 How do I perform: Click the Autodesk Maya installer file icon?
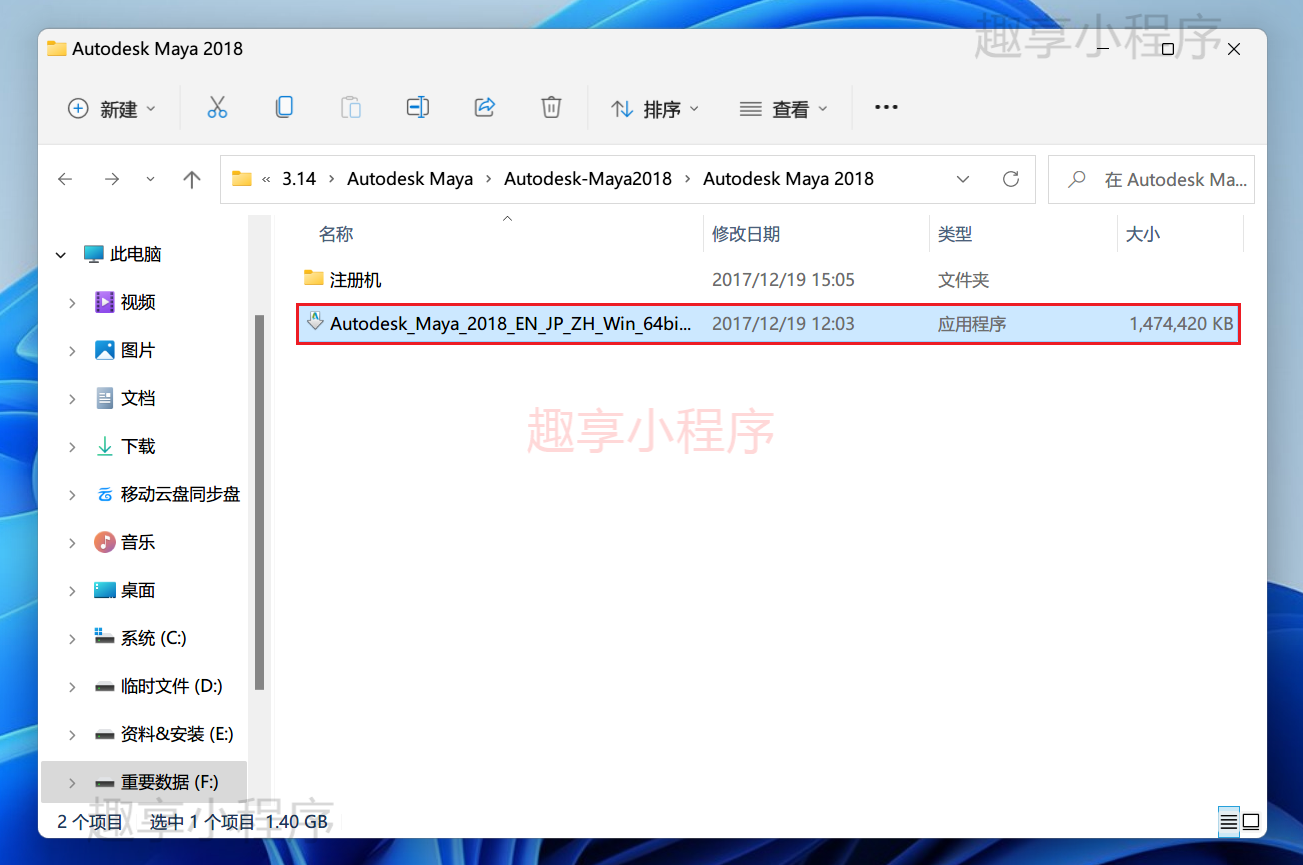click(315, 322)
